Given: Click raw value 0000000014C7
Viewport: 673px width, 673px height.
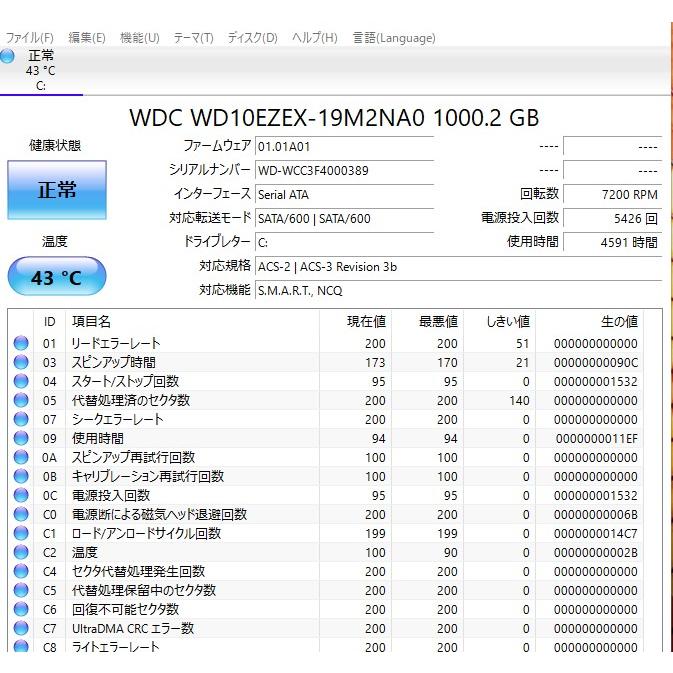Looking at the screenshot, I should click(x=596, y=534).
